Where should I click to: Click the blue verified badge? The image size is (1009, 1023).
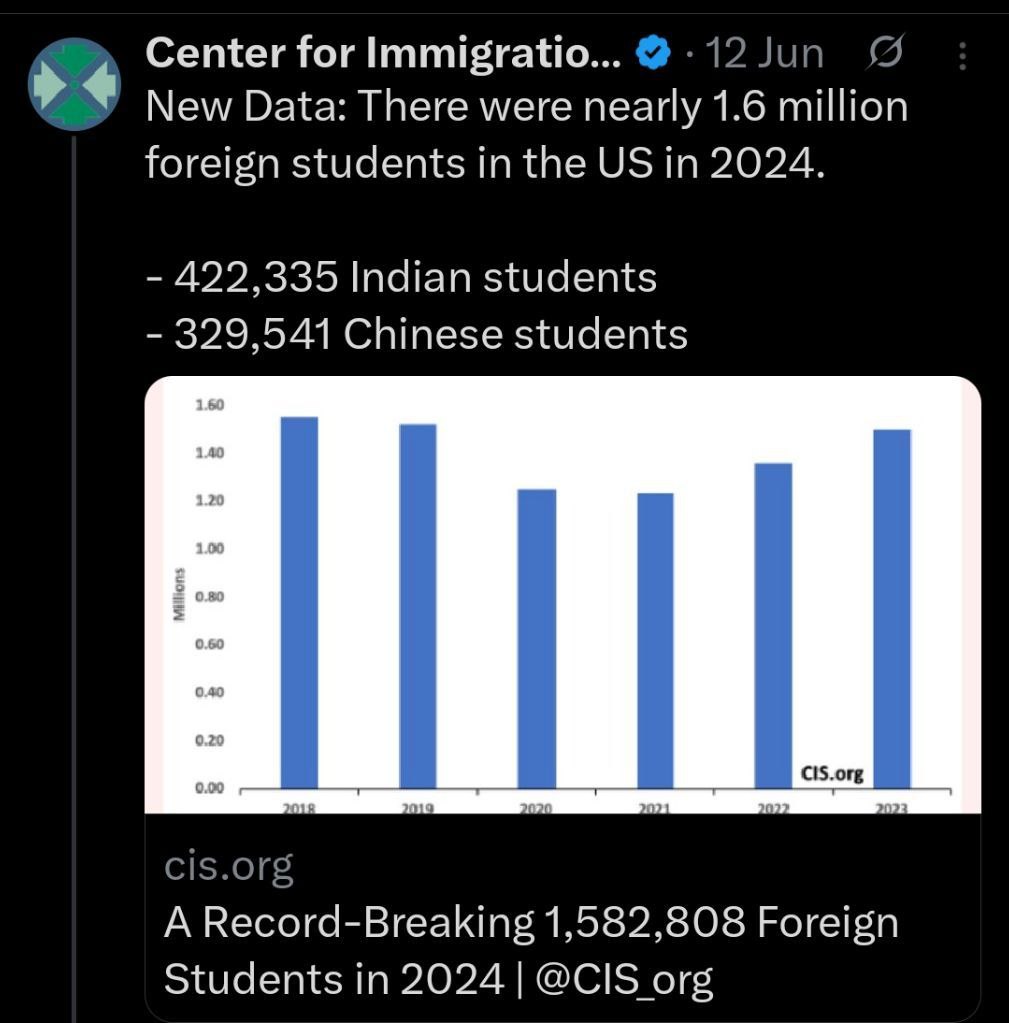coord(654,53)
